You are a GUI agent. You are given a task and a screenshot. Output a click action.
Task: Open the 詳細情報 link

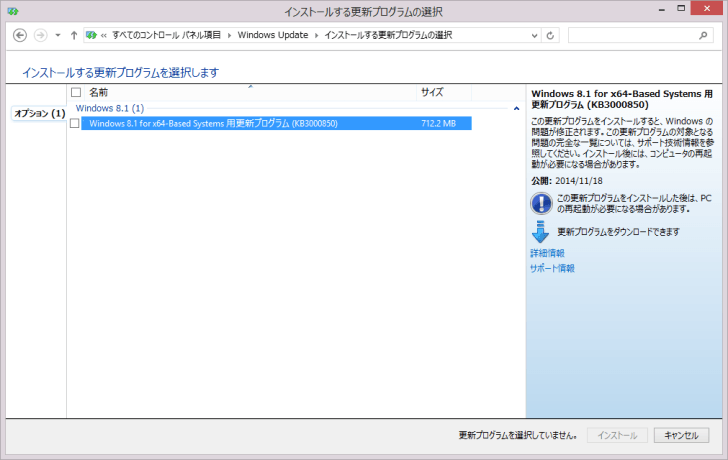[x=546, y=254]
